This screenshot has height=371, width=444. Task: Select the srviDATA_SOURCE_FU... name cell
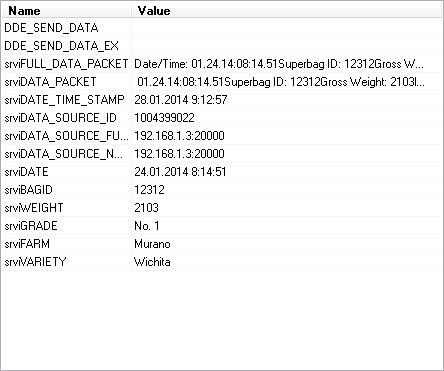point(66,136)
